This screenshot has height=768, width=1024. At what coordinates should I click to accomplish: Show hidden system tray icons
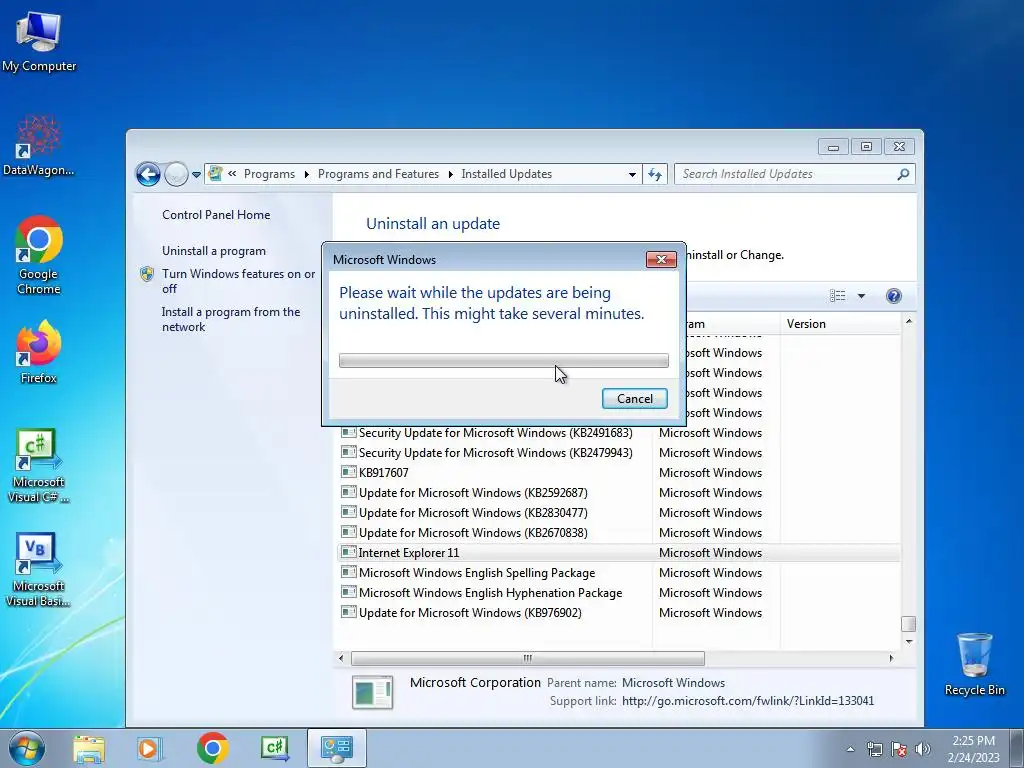coord(850,749)
